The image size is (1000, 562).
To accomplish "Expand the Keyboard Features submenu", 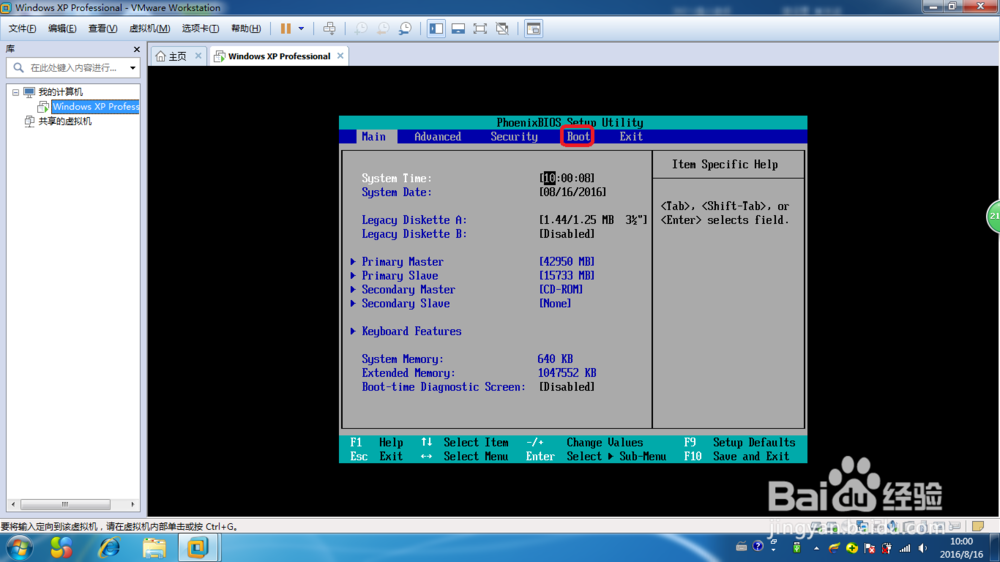I will click(x=406, y=331).
